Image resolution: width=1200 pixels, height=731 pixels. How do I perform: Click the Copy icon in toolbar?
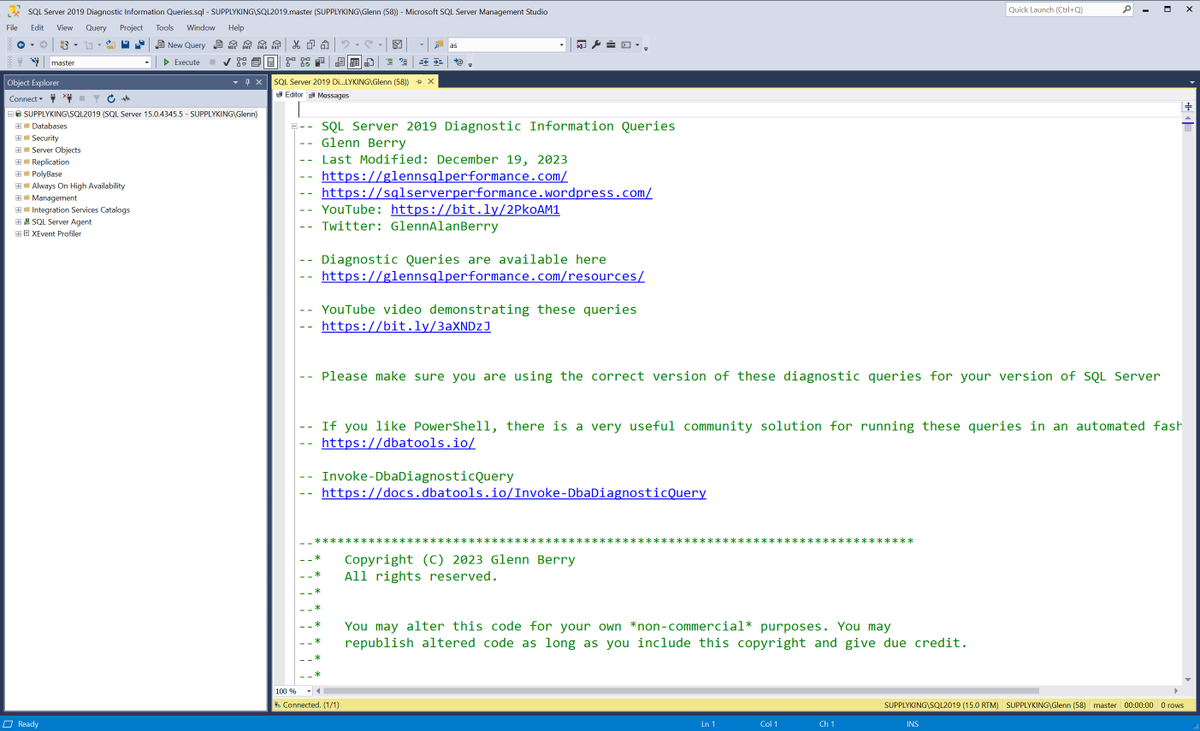coord(311,45)
